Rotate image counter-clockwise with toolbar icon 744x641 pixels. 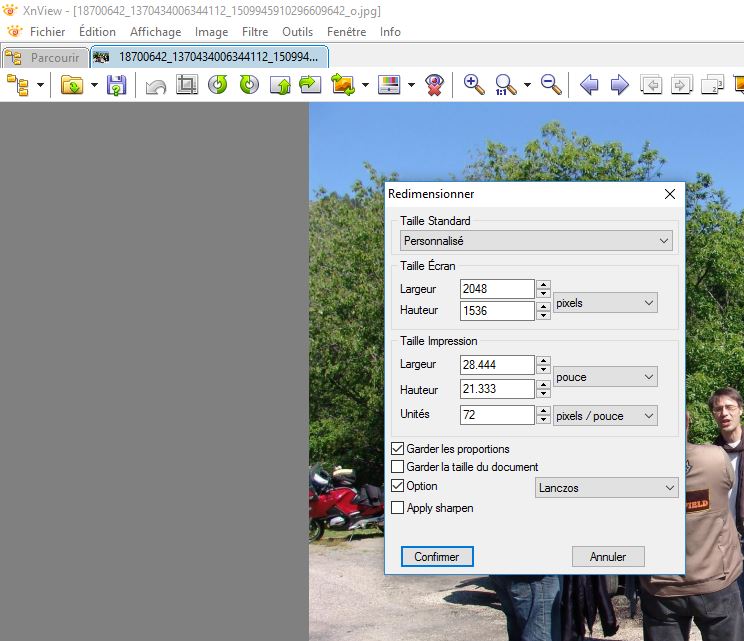click(218, 85)
